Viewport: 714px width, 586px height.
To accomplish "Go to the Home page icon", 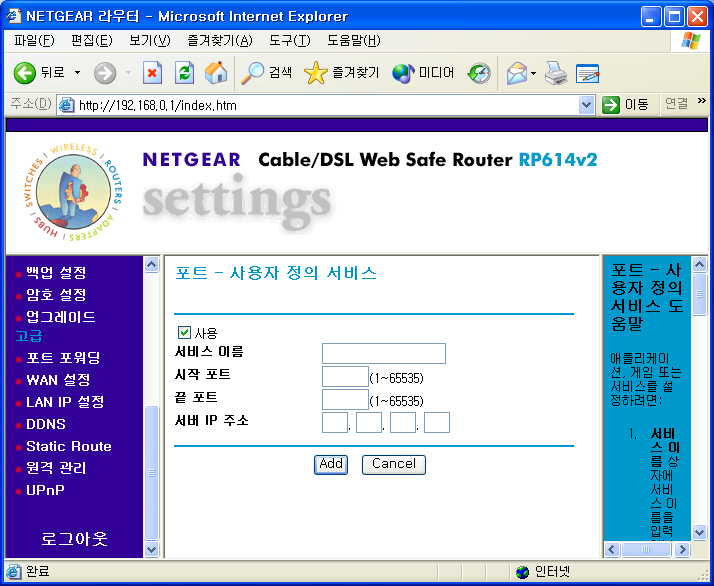I will [216, 73].
